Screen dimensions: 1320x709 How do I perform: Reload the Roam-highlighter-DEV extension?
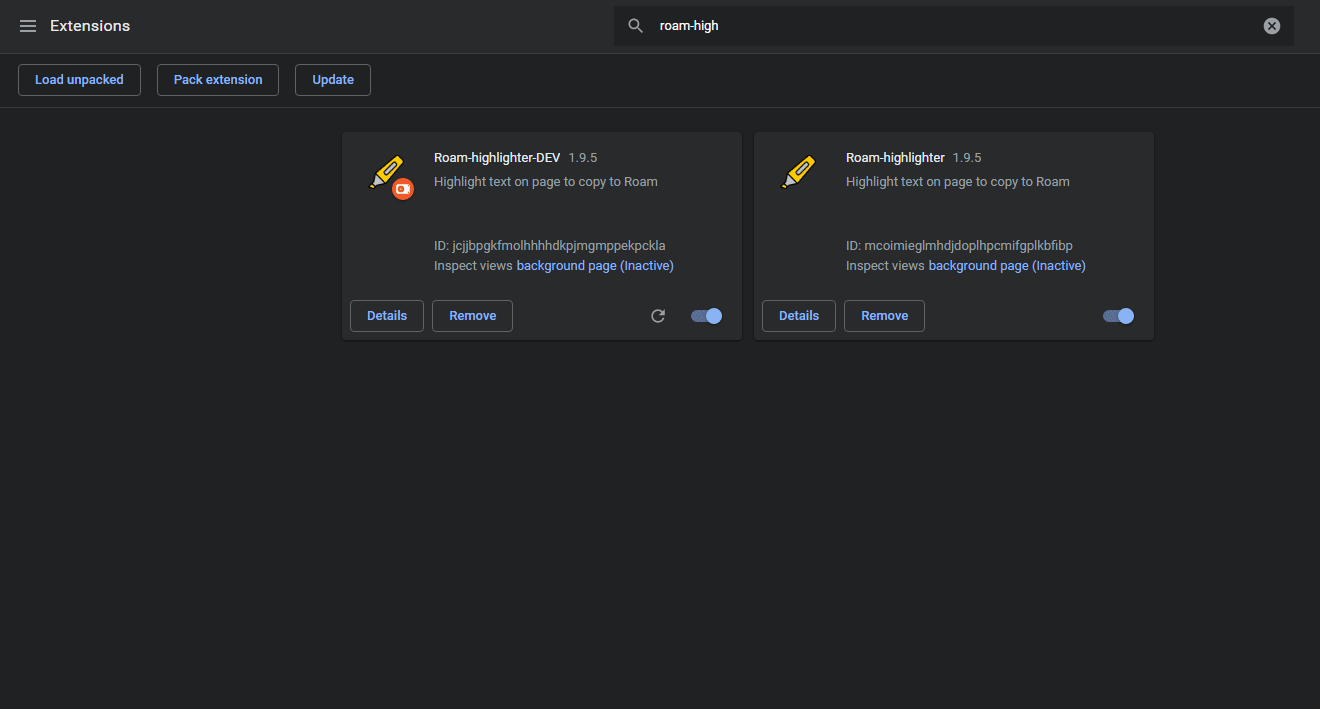coord(658,316)
